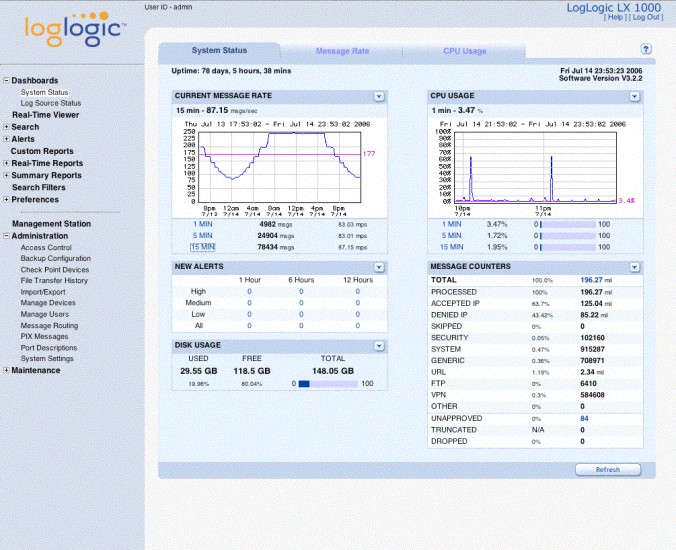Open Disk Usage panel dropdown arrow
This screenshot has width=676, height=550.
coord(379,345)
